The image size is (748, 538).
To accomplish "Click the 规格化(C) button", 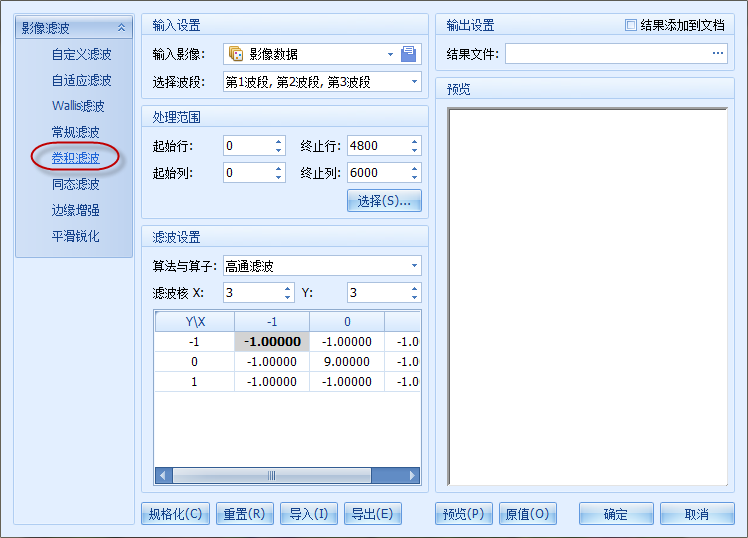I will tap(175, 514).
